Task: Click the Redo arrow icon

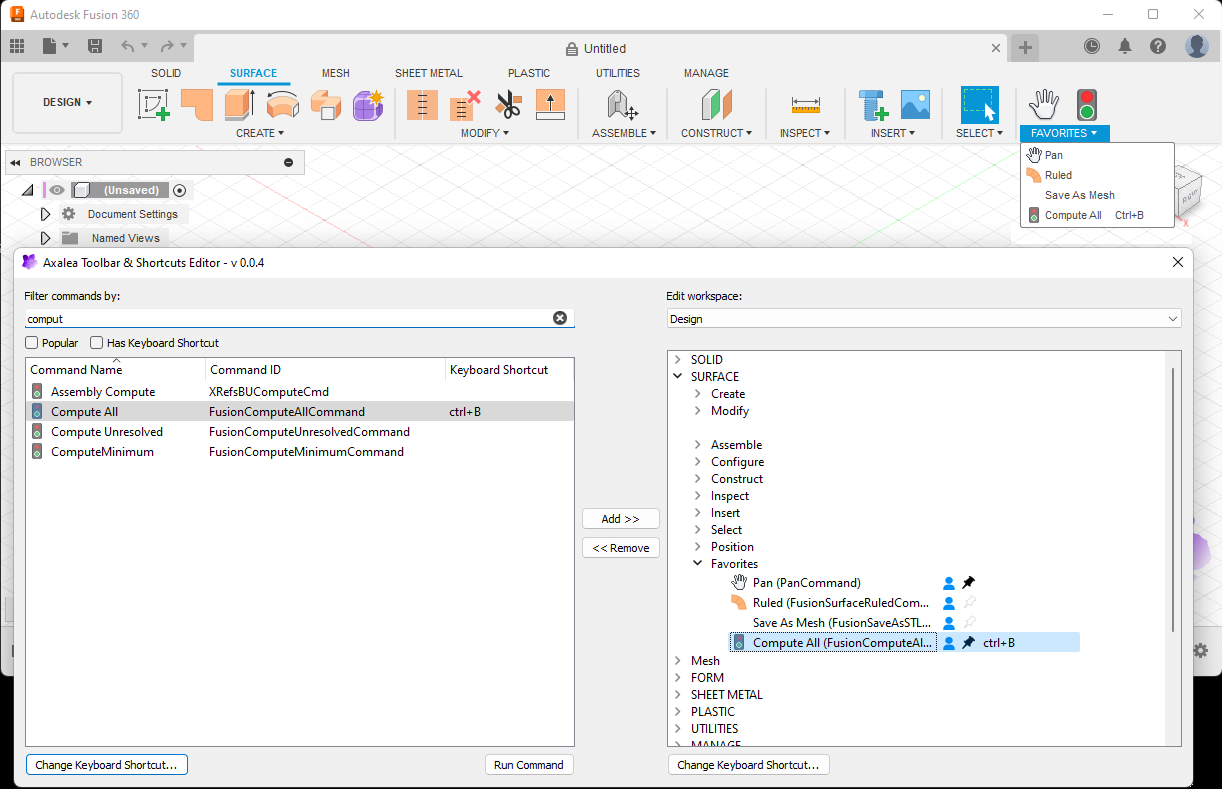Action: pos(167,46)
